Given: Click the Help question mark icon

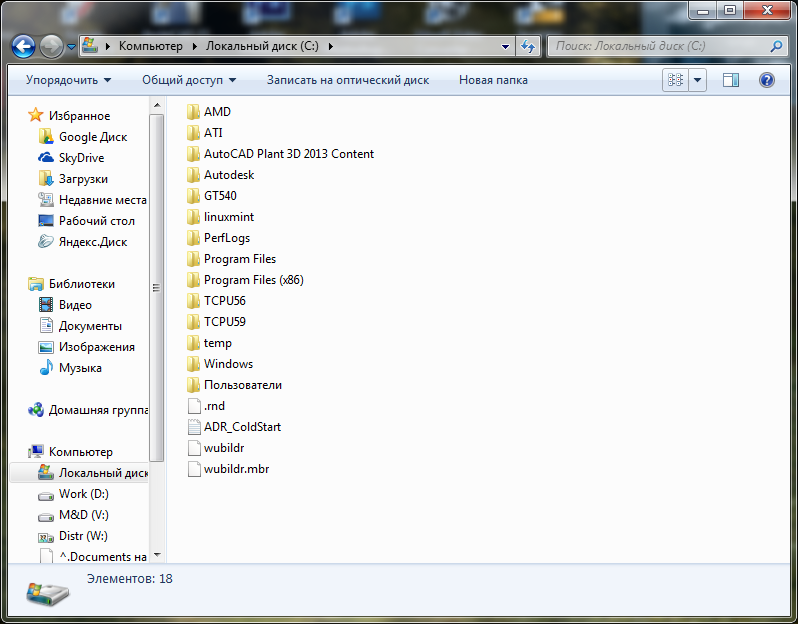Looking at the screenshot, I should click(766, 80).
